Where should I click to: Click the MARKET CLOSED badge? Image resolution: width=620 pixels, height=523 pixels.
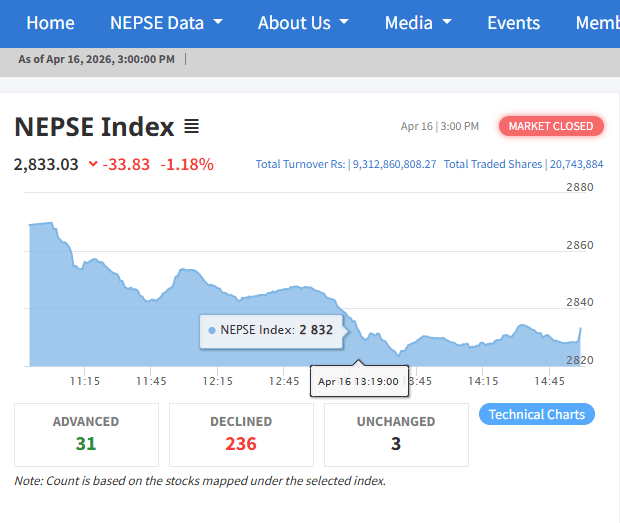[x=551, y=126]
